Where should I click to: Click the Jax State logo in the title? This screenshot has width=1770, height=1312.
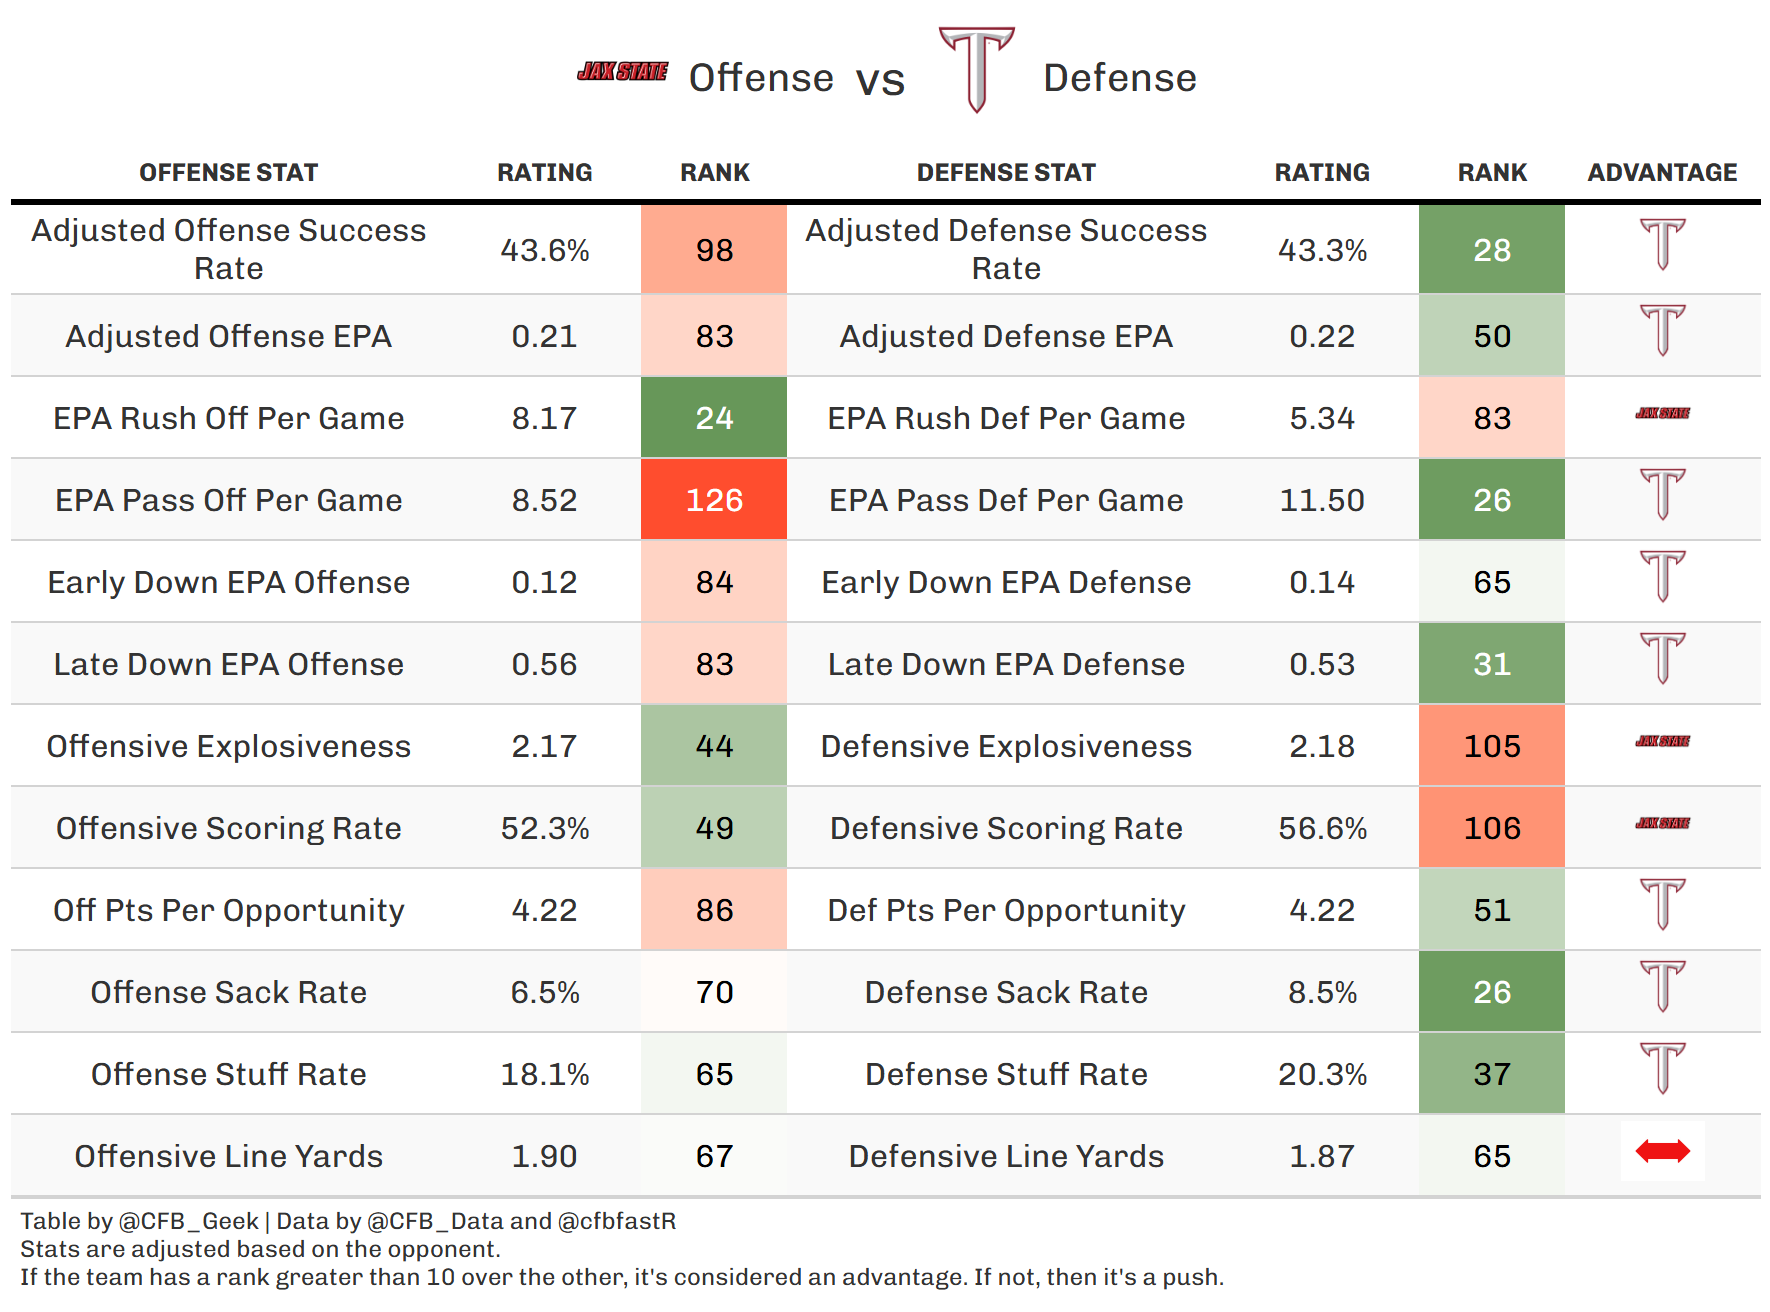point(622,72)
